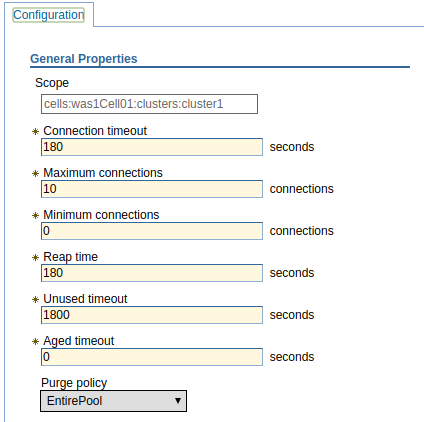424x422 pixels.
Task: Click the Purge policy label
Action: (74, 383)
